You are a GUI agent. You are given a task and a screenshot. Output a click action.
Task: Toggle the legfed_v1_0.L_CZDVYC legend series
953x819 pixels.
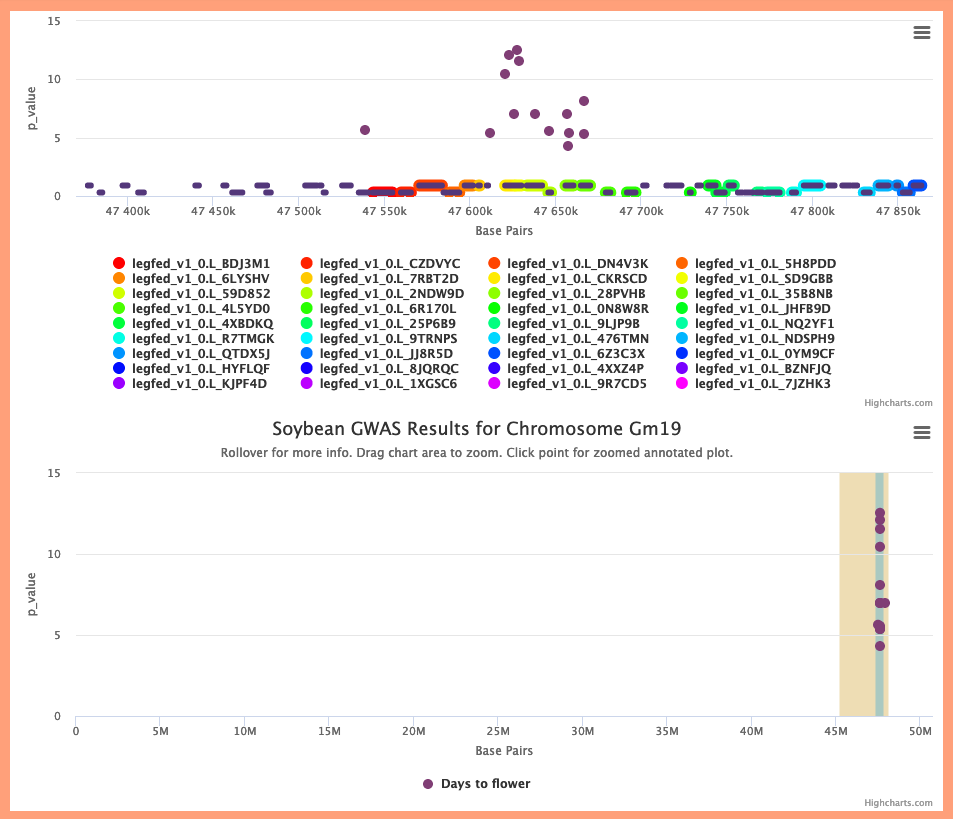(x=380, y=263)
